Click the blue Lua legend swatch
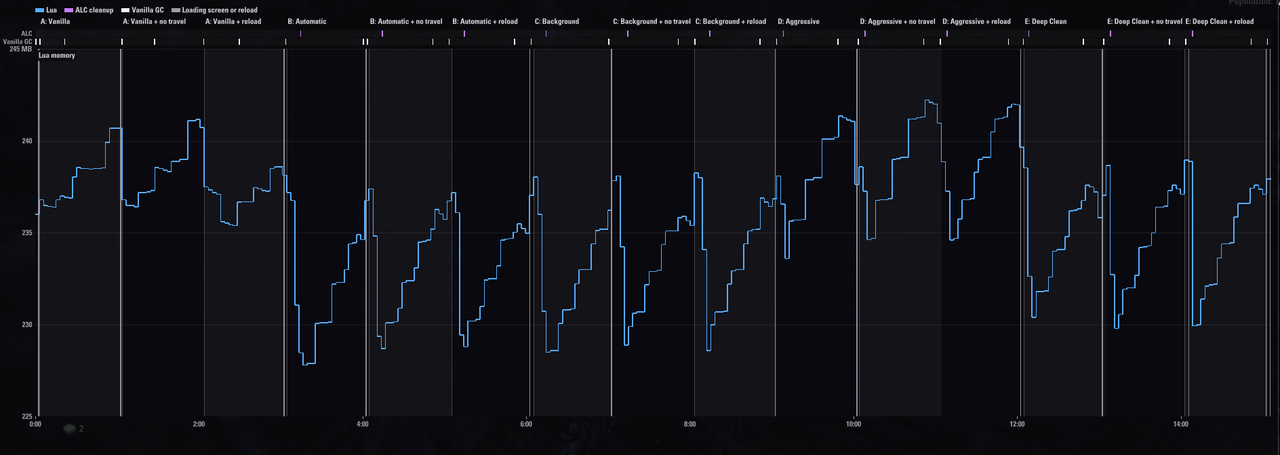This screenshot has width=1280, height=455. point(39,9)
